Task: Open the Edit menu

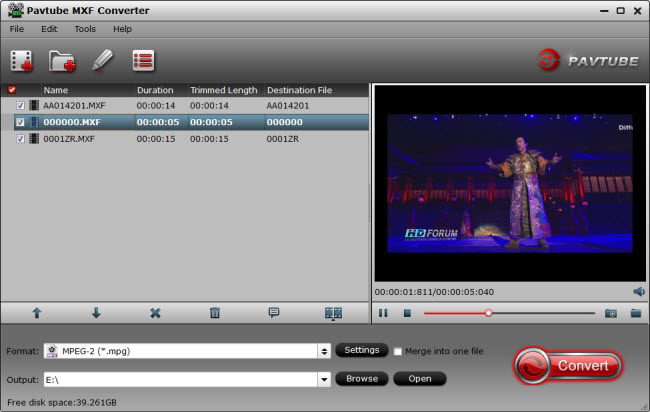Action: pyautogui.click(x=49, y=29)
